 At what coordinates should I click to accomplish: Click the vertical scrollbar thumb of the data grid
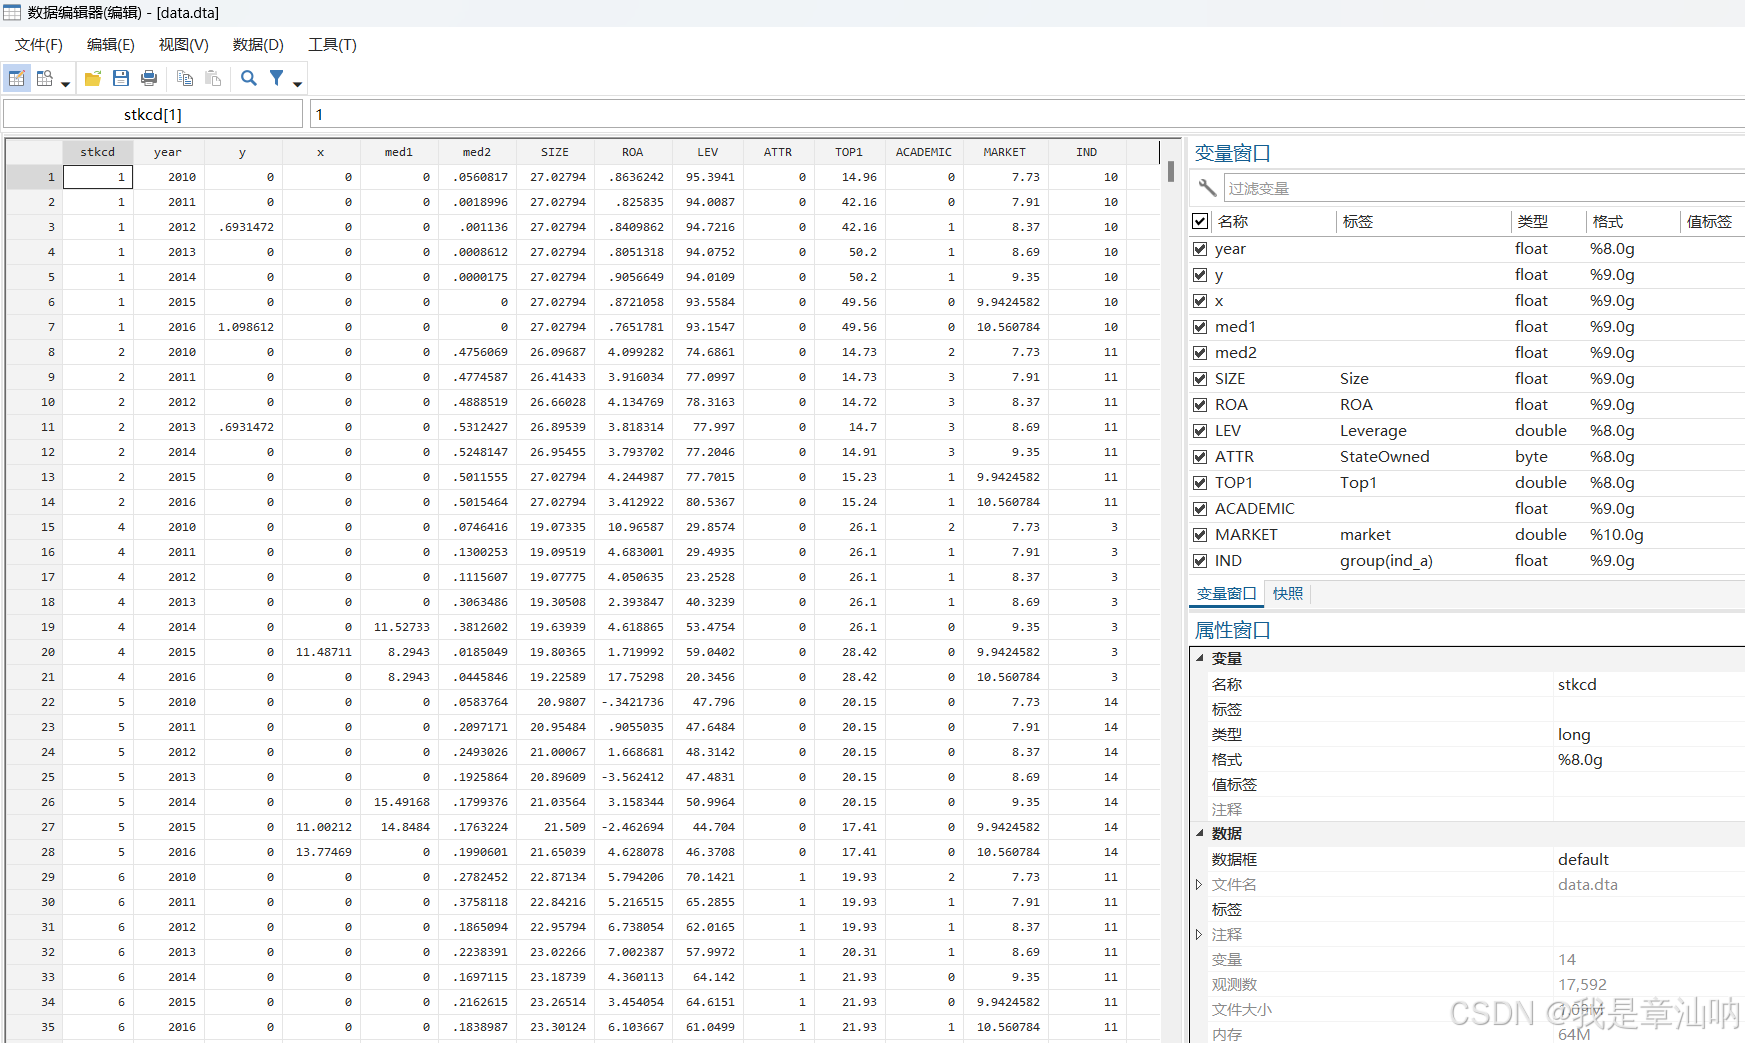[1170, 171]
